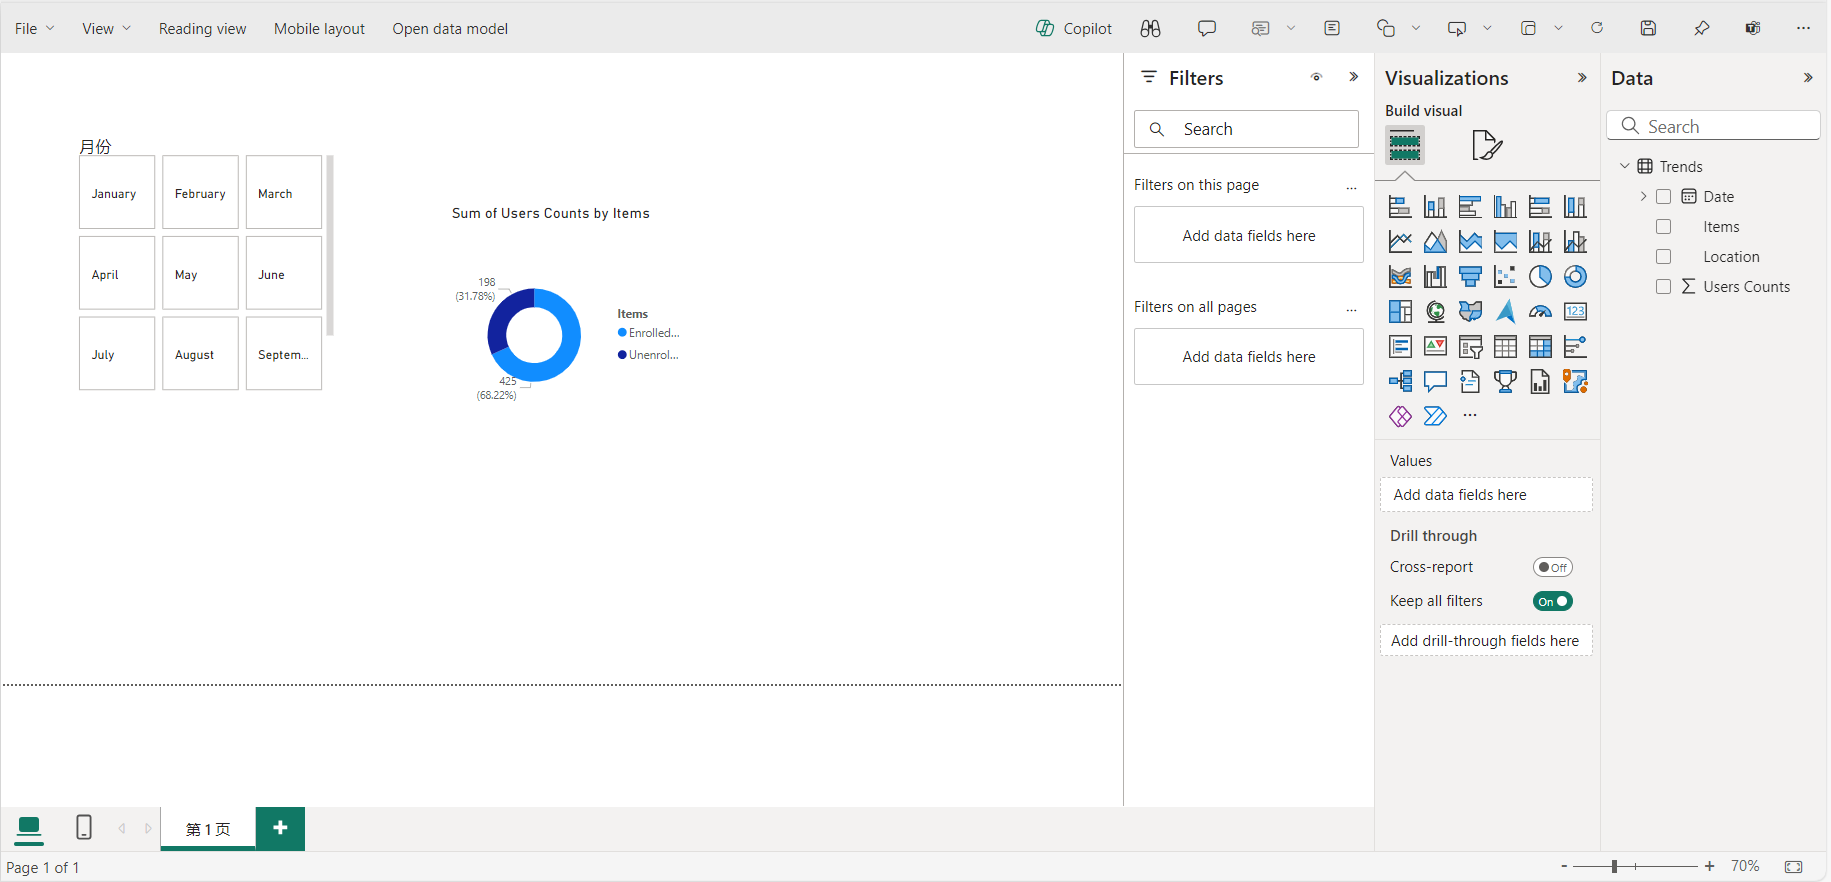
Task: Select the Gauge visualization icon
Action: tap(1540, 312)
